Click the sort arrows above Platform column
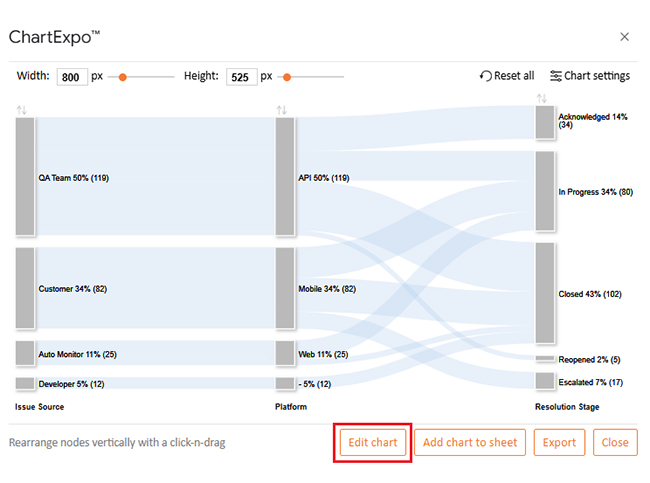Image resolution: width=650 pixels, height=483 pixels. pyautogui.click(x=282, y=109)
